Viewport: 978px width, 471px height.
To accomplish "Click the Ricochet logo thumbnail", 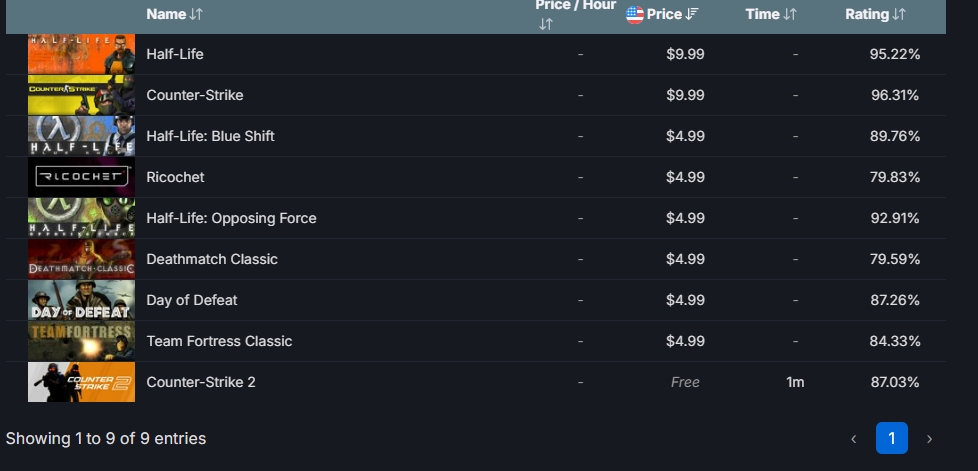I will click(x=81, y=177).
